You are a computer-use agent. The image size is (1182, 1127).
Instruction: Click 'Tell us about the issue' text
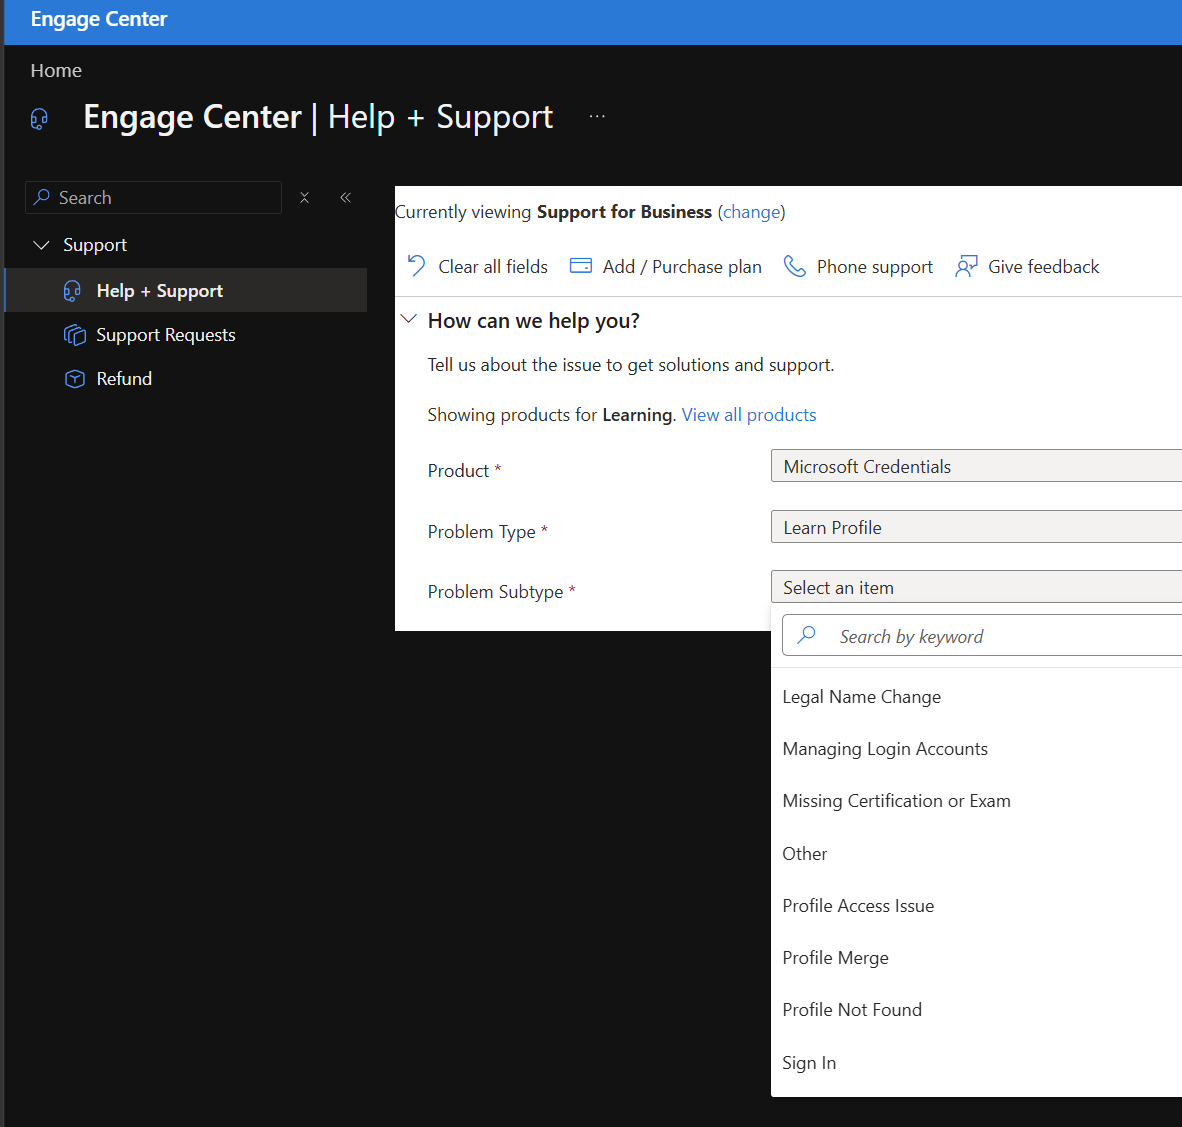point(630,365)
